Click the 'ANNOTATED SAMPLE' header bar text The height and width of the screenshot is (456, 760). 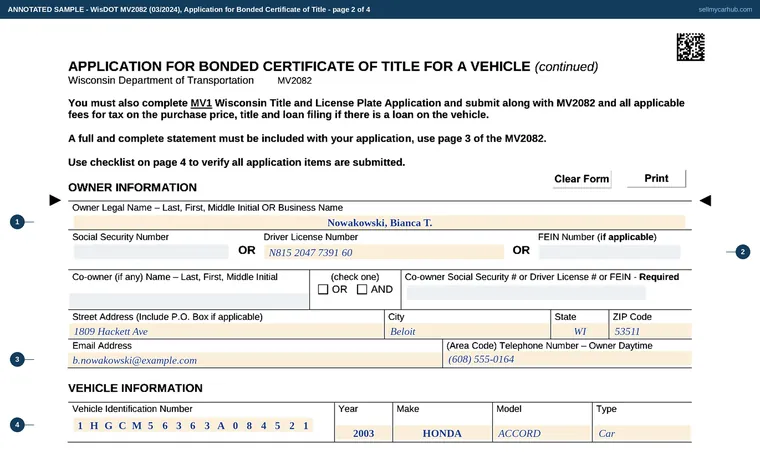(x=189, y=9)
